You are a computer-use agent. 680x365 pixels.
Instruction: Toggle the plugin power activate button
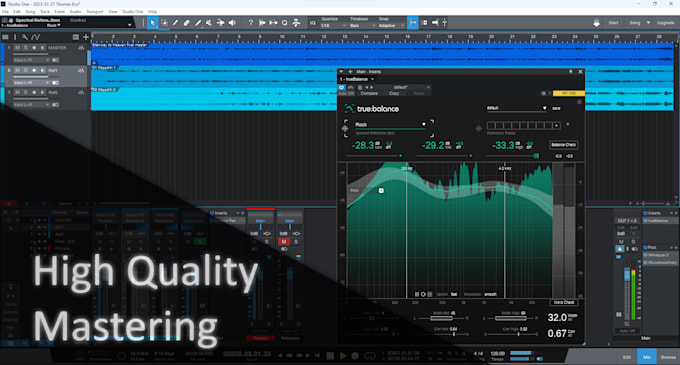click(x=342, y=88)
